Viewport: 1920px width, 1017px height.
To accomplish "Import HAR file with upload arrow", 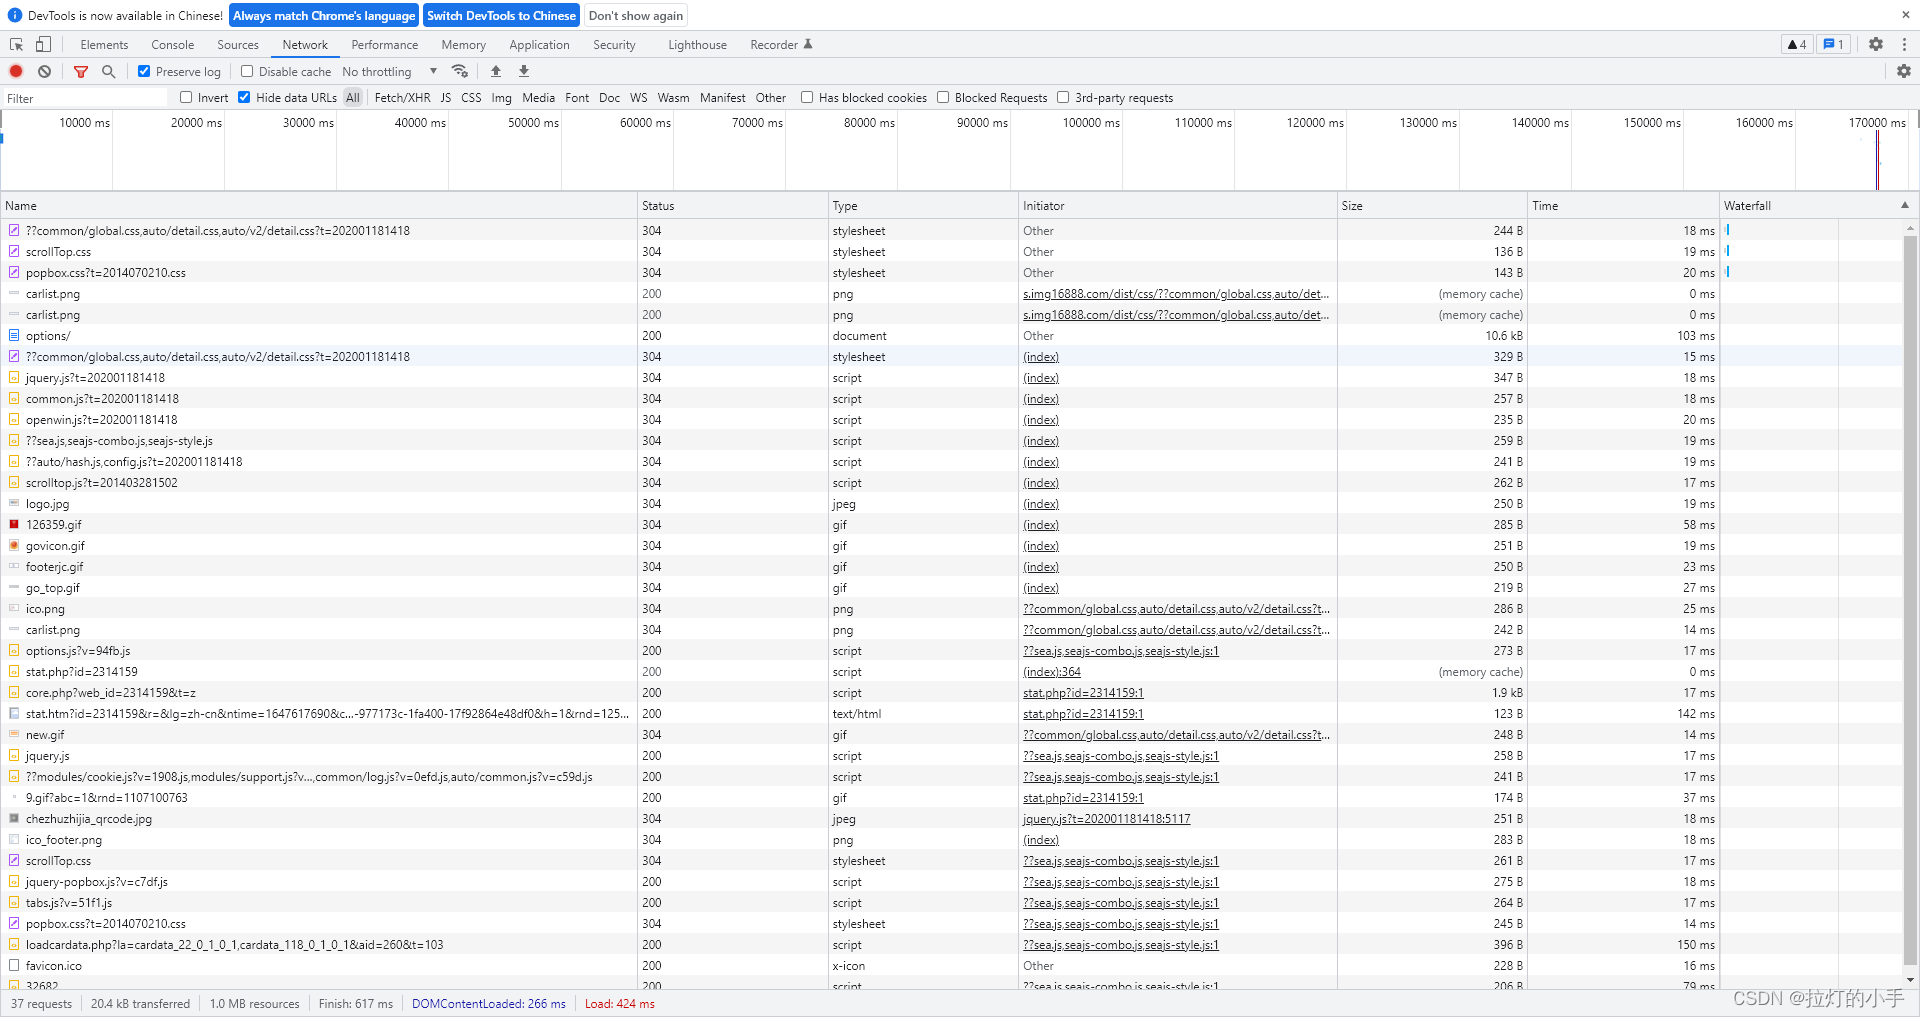I will pyautogui.click(x=496, y=71).
